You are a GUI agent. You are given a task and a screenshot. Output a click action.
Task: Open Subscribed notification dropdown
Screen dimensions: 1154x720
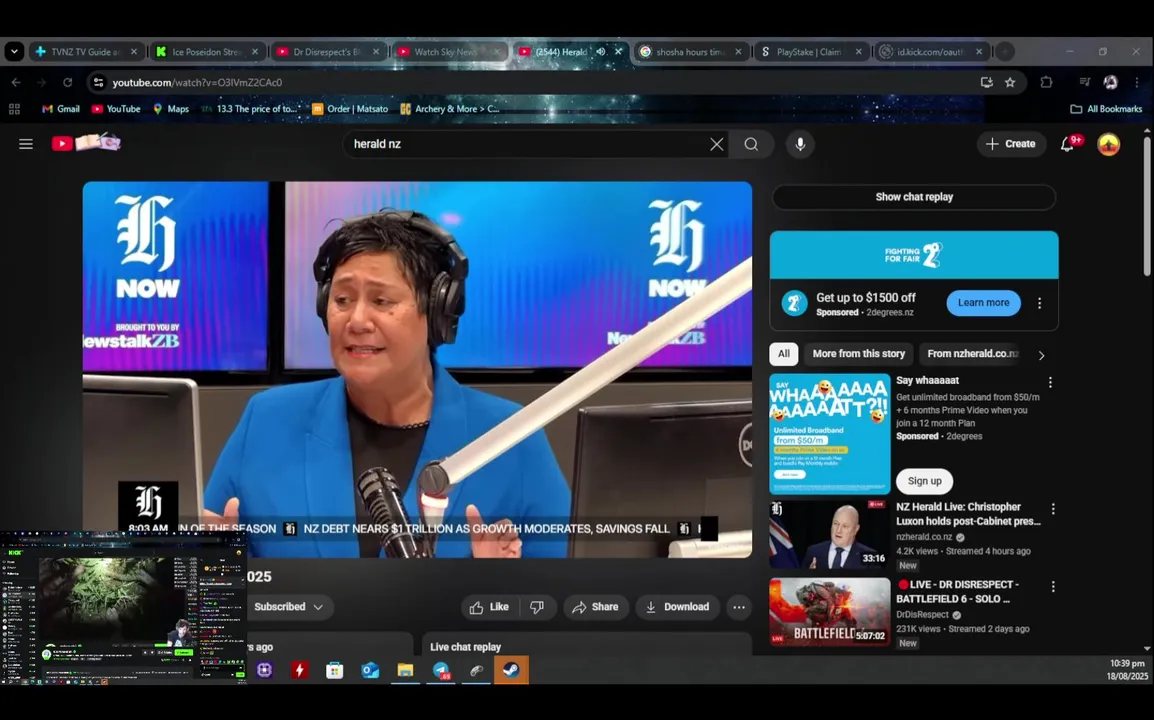289,607
